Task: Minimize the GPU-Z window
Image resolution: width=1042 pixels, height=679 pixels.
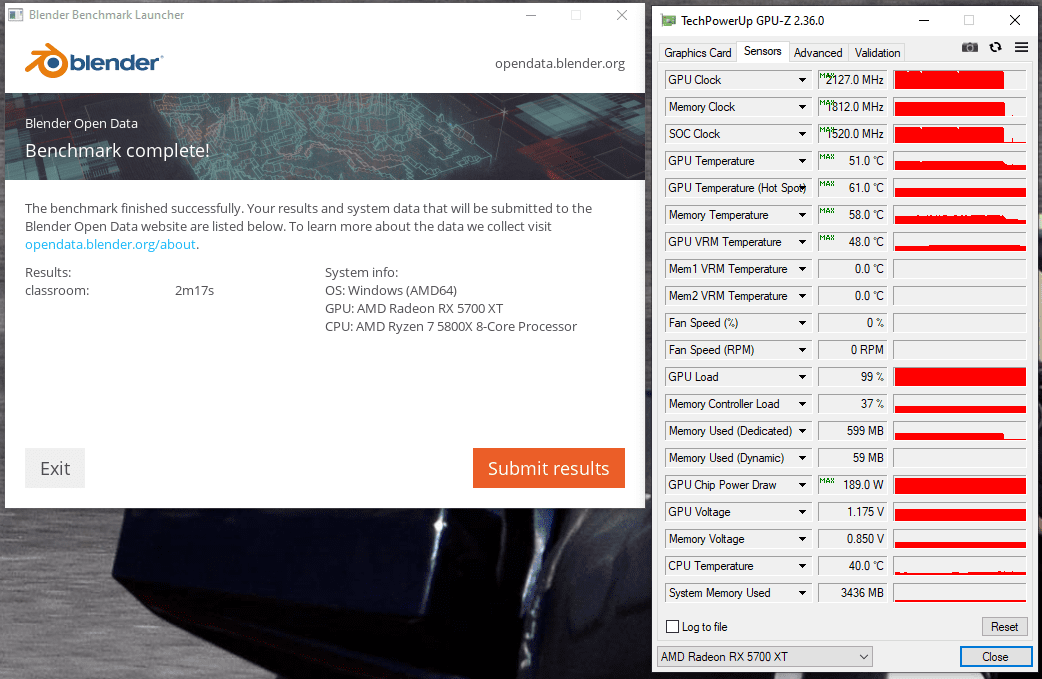Action: [x=924, y=21]
